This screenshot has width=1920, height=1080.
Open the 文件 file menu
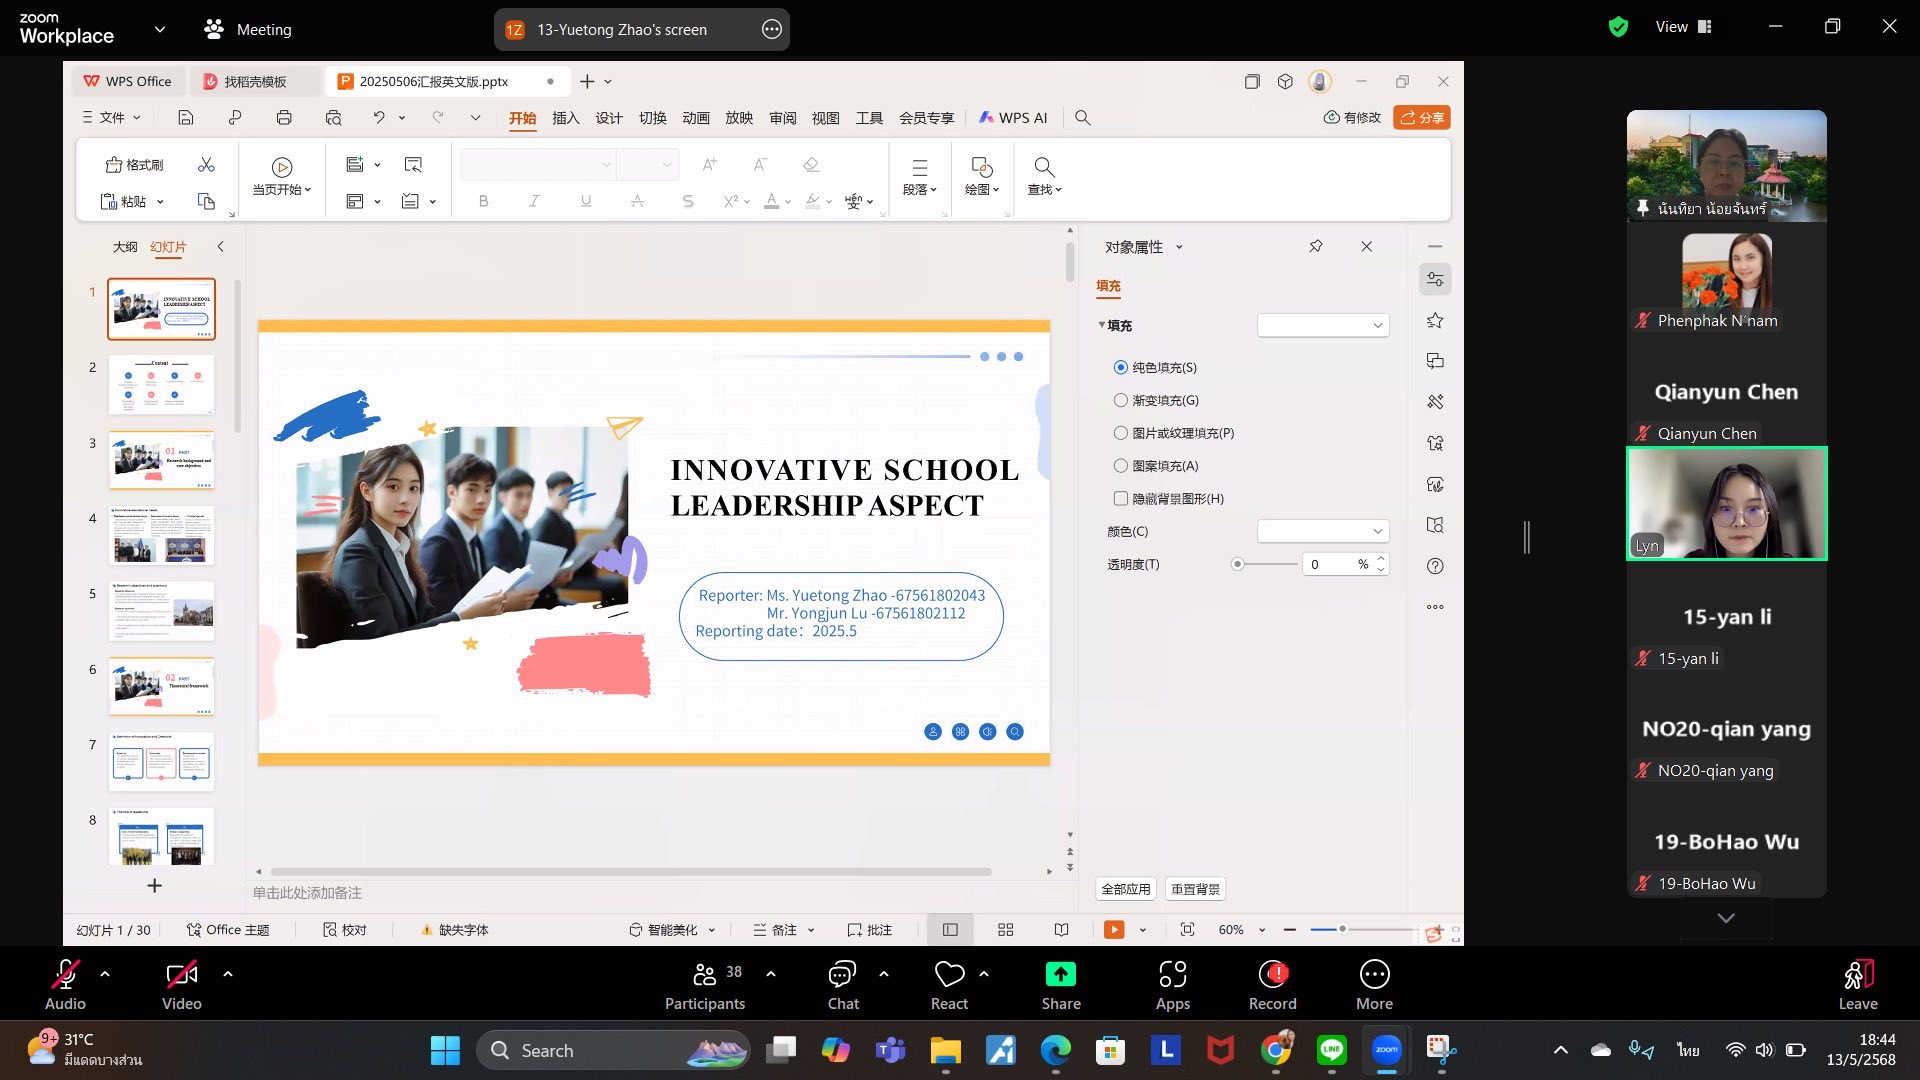point(112,118)
